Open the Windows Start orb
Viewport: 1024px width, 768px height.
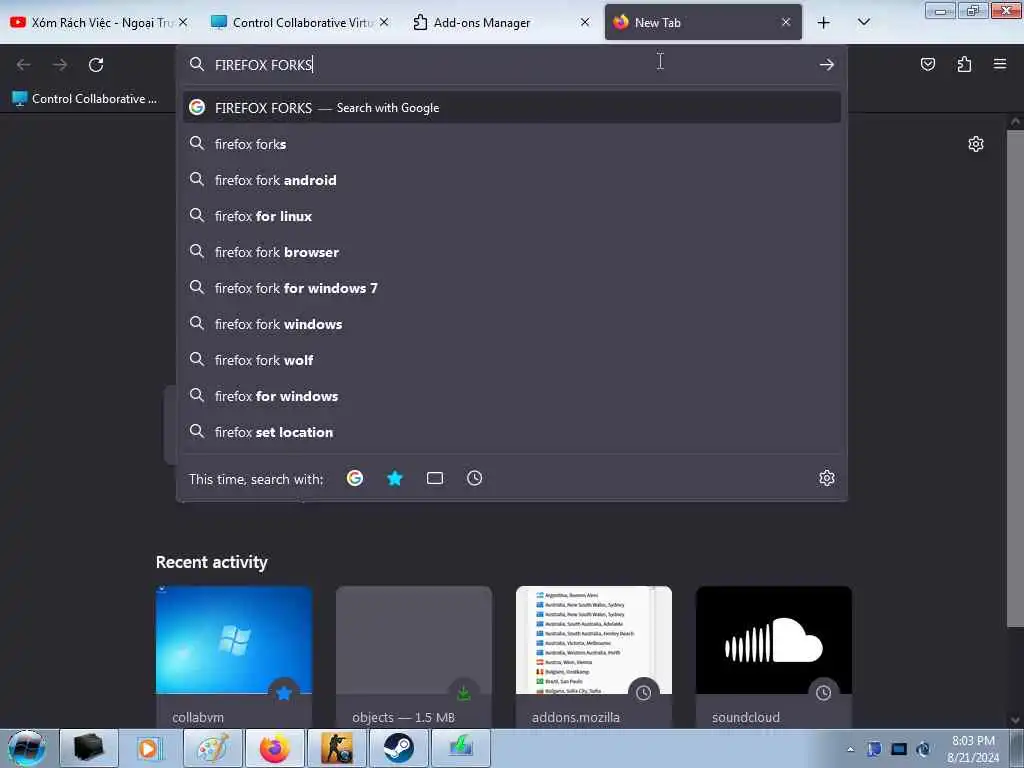tap(27, 748)
